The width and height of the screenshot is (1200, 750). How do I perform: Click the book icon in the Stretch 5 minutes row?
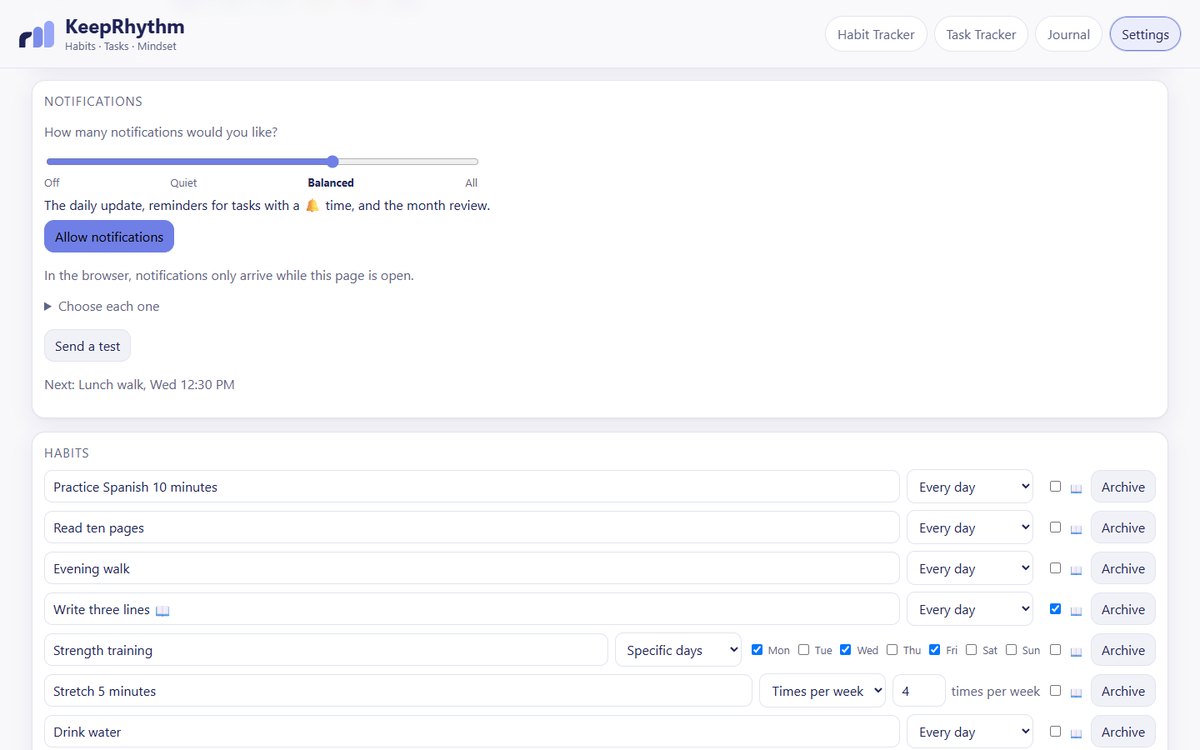(x=1076, y=692)
